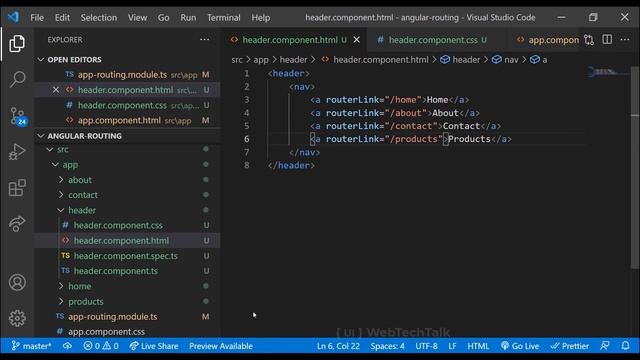Switch to header.component.css tab
The height and width of the screenshot is (360, 640).
tap(432, 40)
